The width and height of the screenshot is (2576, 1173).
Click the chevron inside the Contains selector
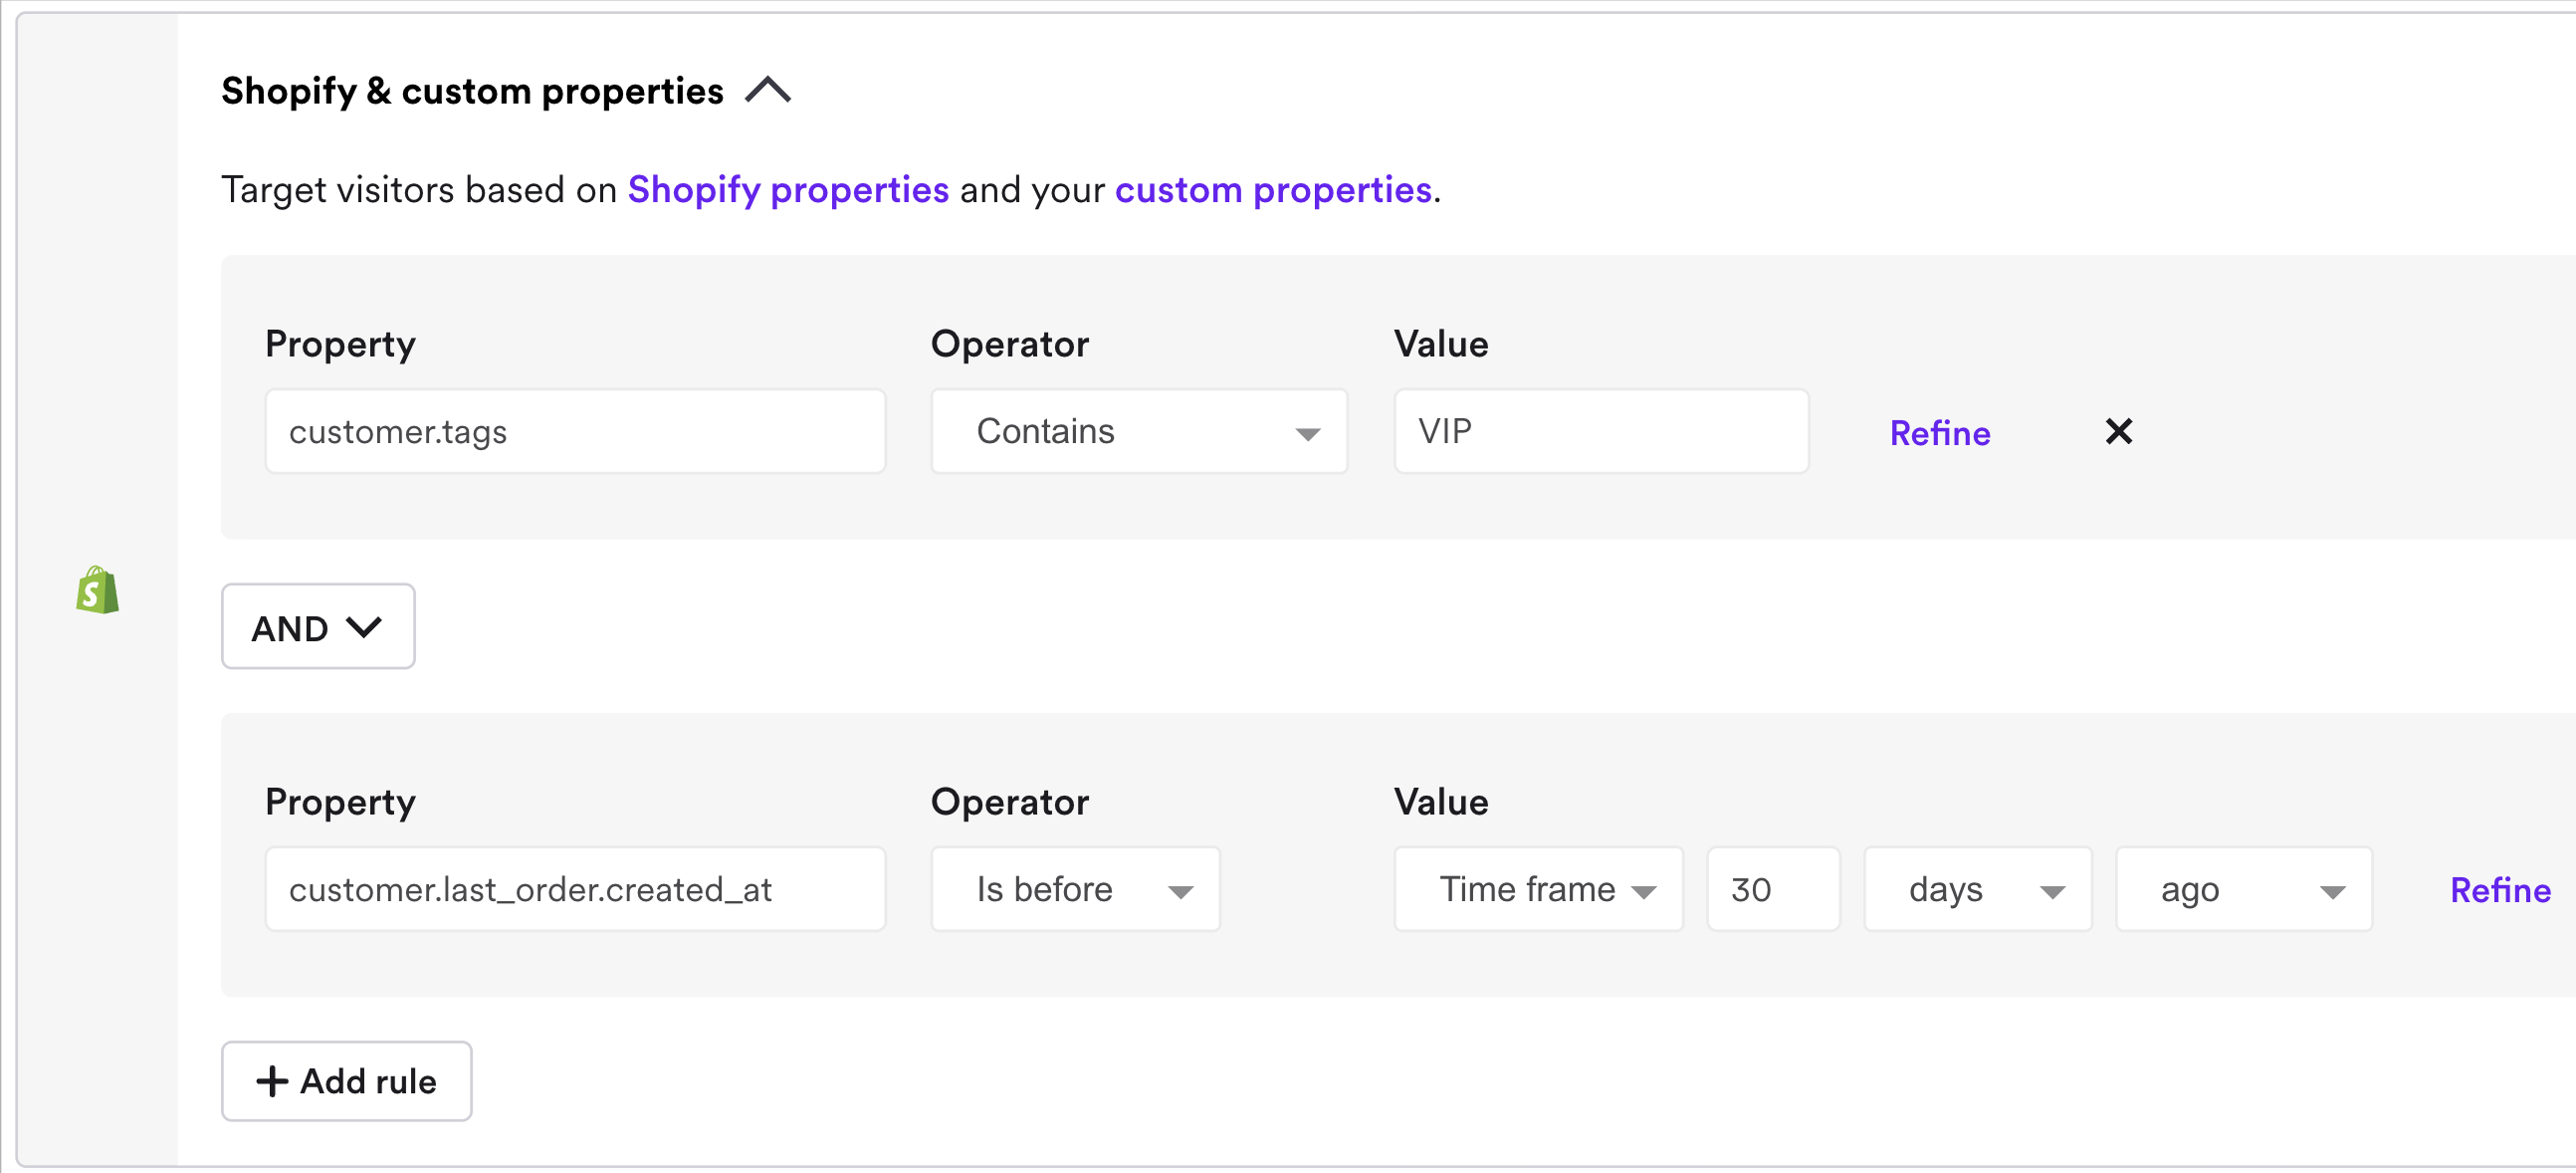point(1307,433)
